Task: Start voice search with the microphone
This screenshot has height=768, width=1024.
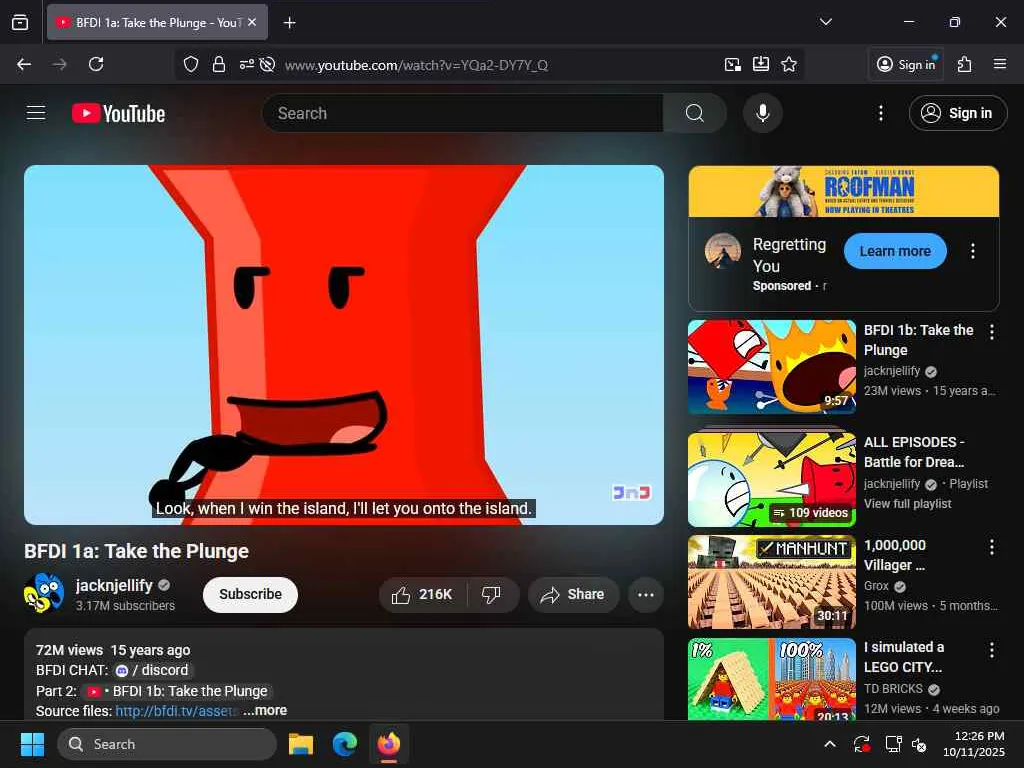Action: coord(762,113)
